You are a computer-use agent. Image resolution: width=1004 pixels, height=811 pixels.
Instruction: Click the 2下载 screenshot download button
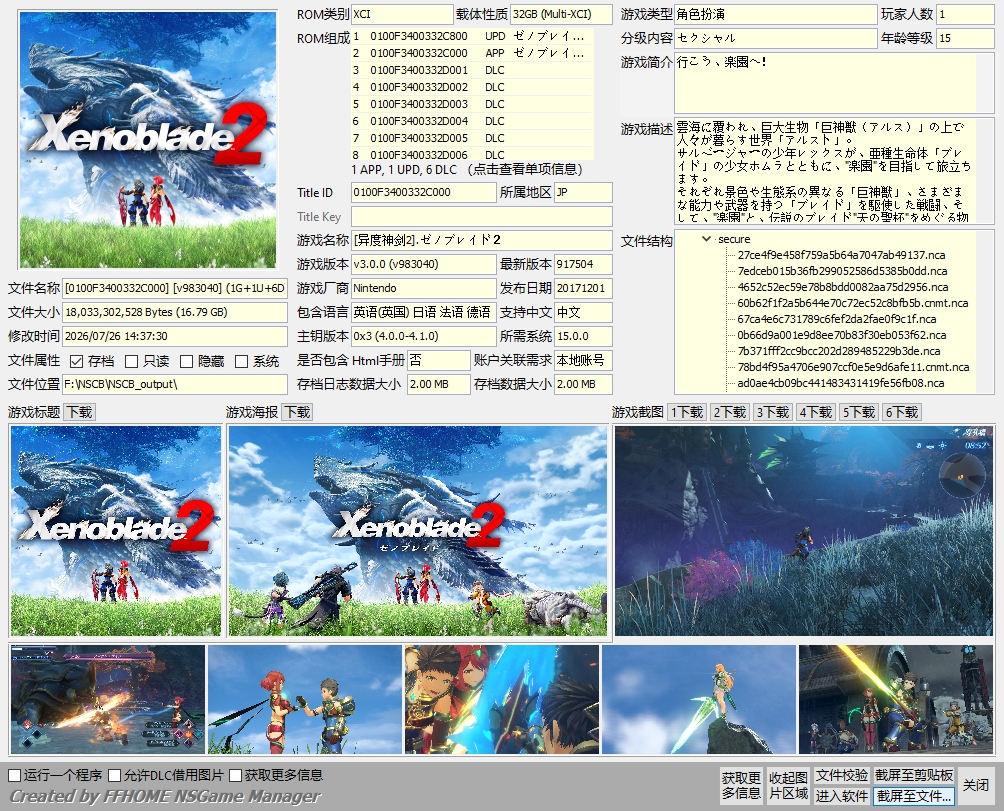pyautogui.click(x=730, y=412)
